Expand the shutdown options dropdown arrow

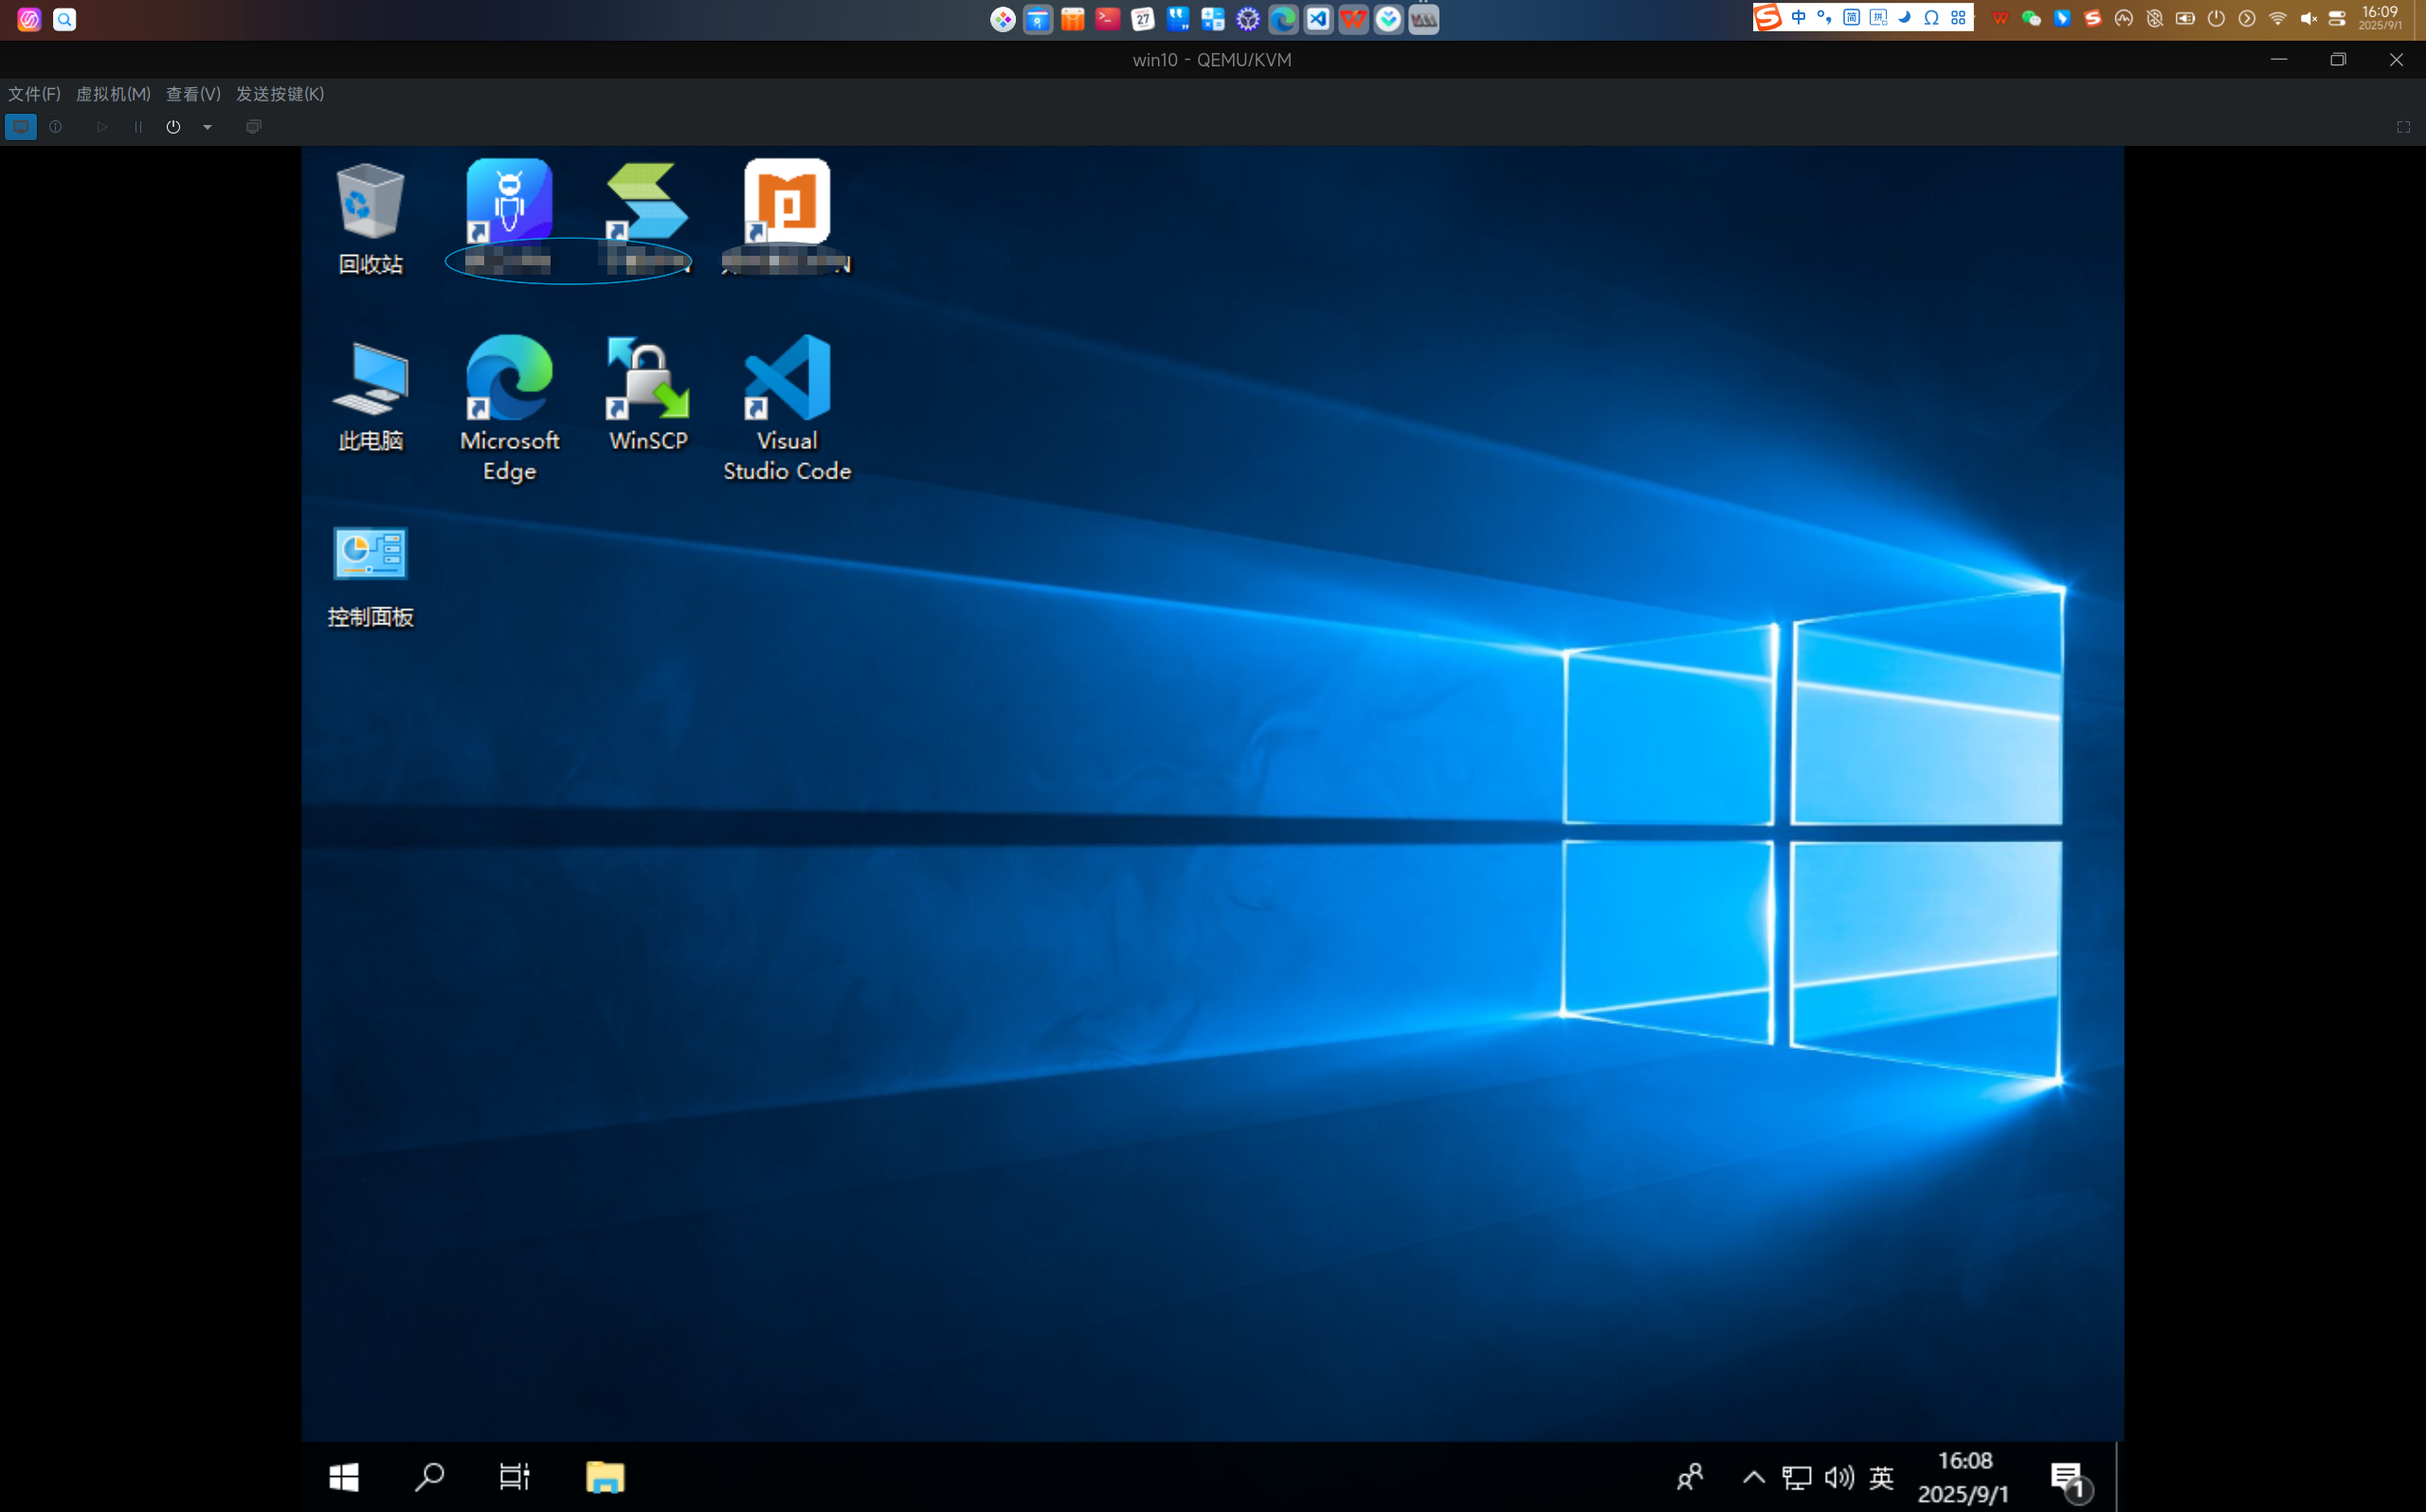(x=207, y=127)
